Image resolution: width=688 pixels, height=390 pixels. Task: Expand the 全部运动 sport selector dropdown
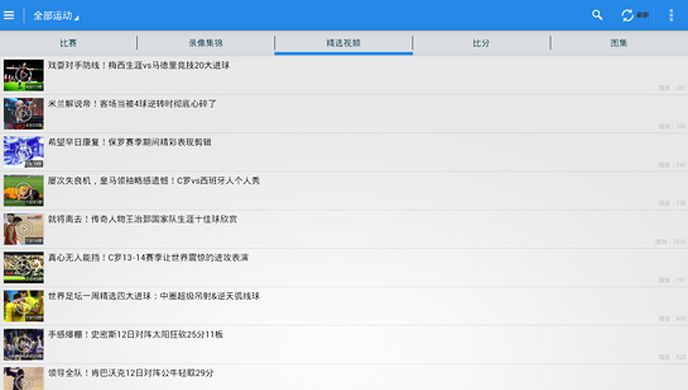coord(56,16)
